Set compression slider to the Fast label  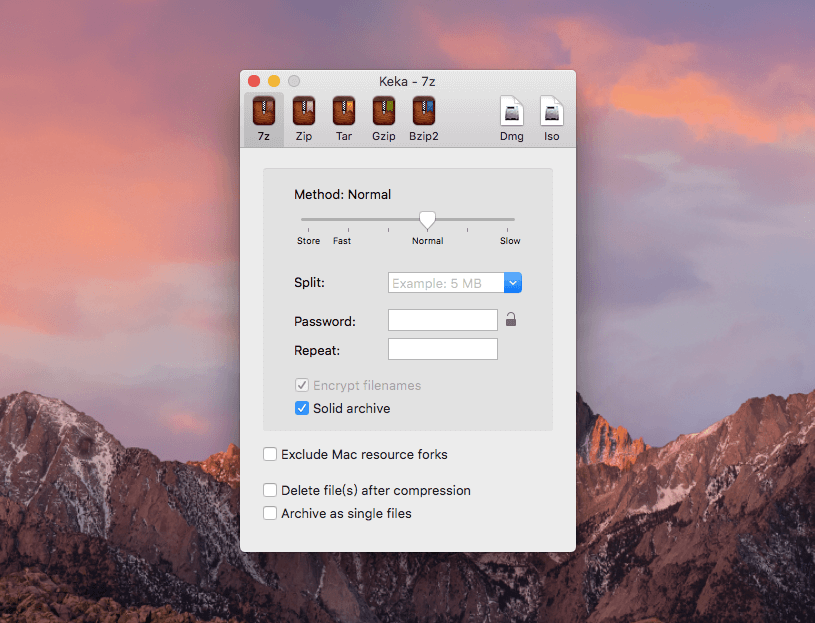pyautogui.click(x=342, y=241)
